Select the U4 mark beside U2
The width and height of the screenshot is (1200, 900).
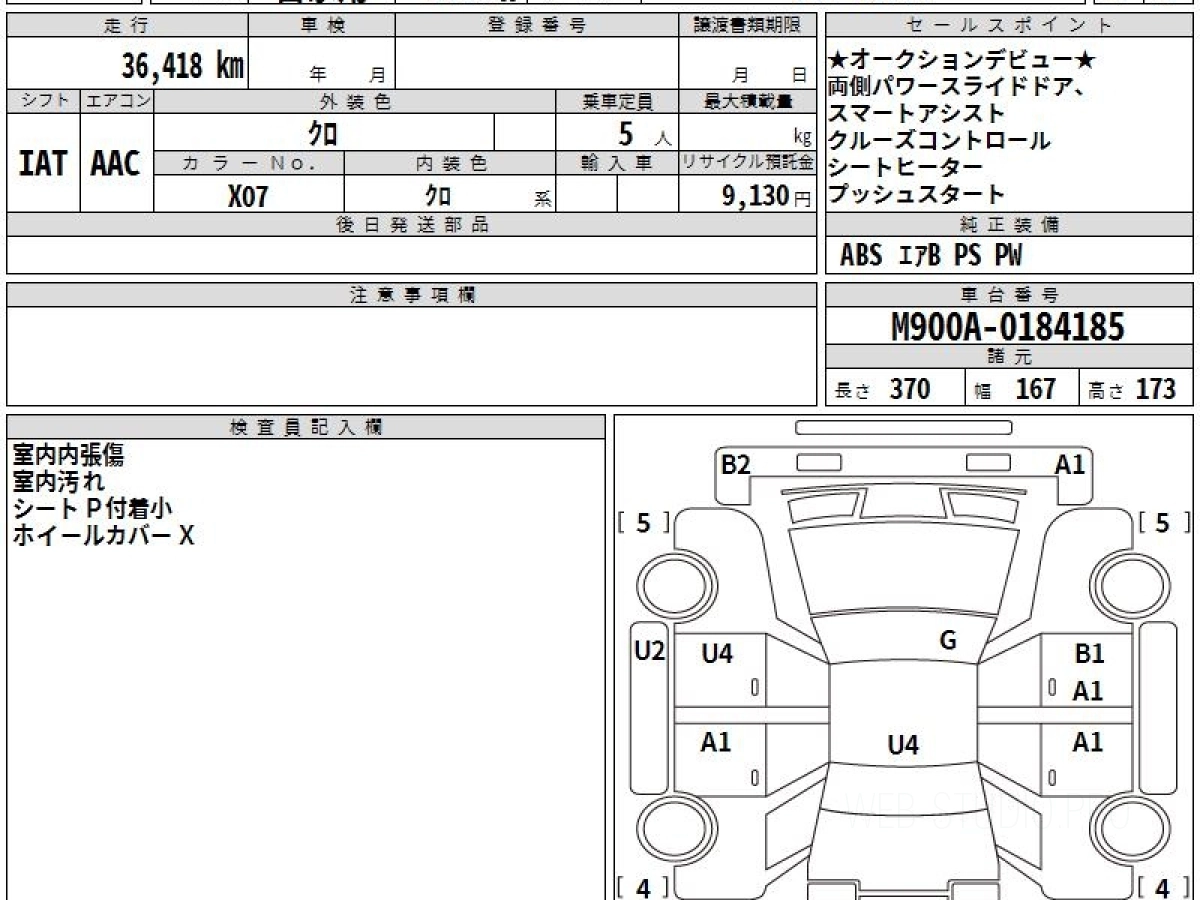[717, 654]
